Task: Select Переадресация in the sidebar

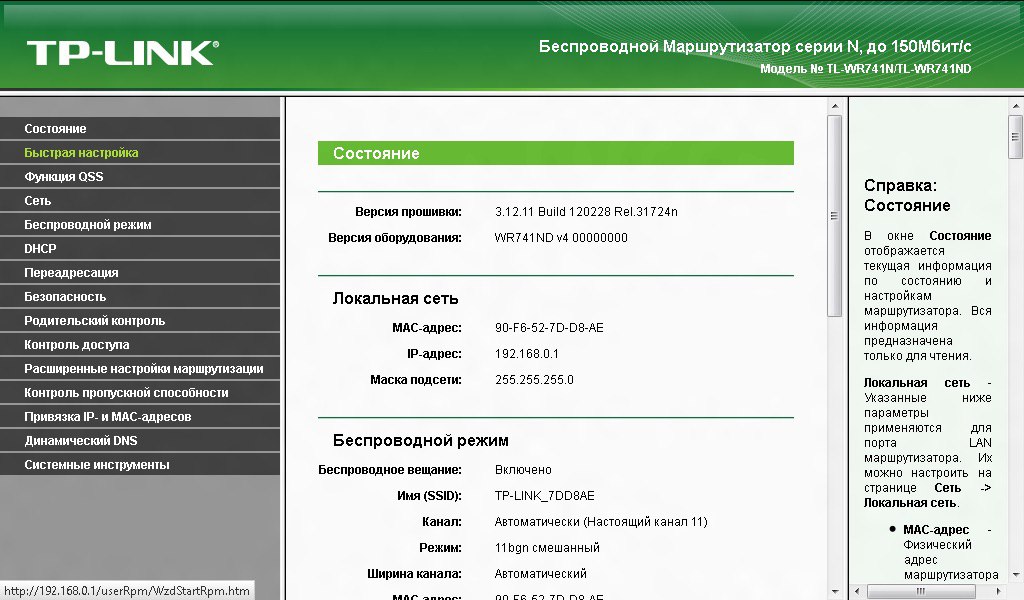Action: 140,273
